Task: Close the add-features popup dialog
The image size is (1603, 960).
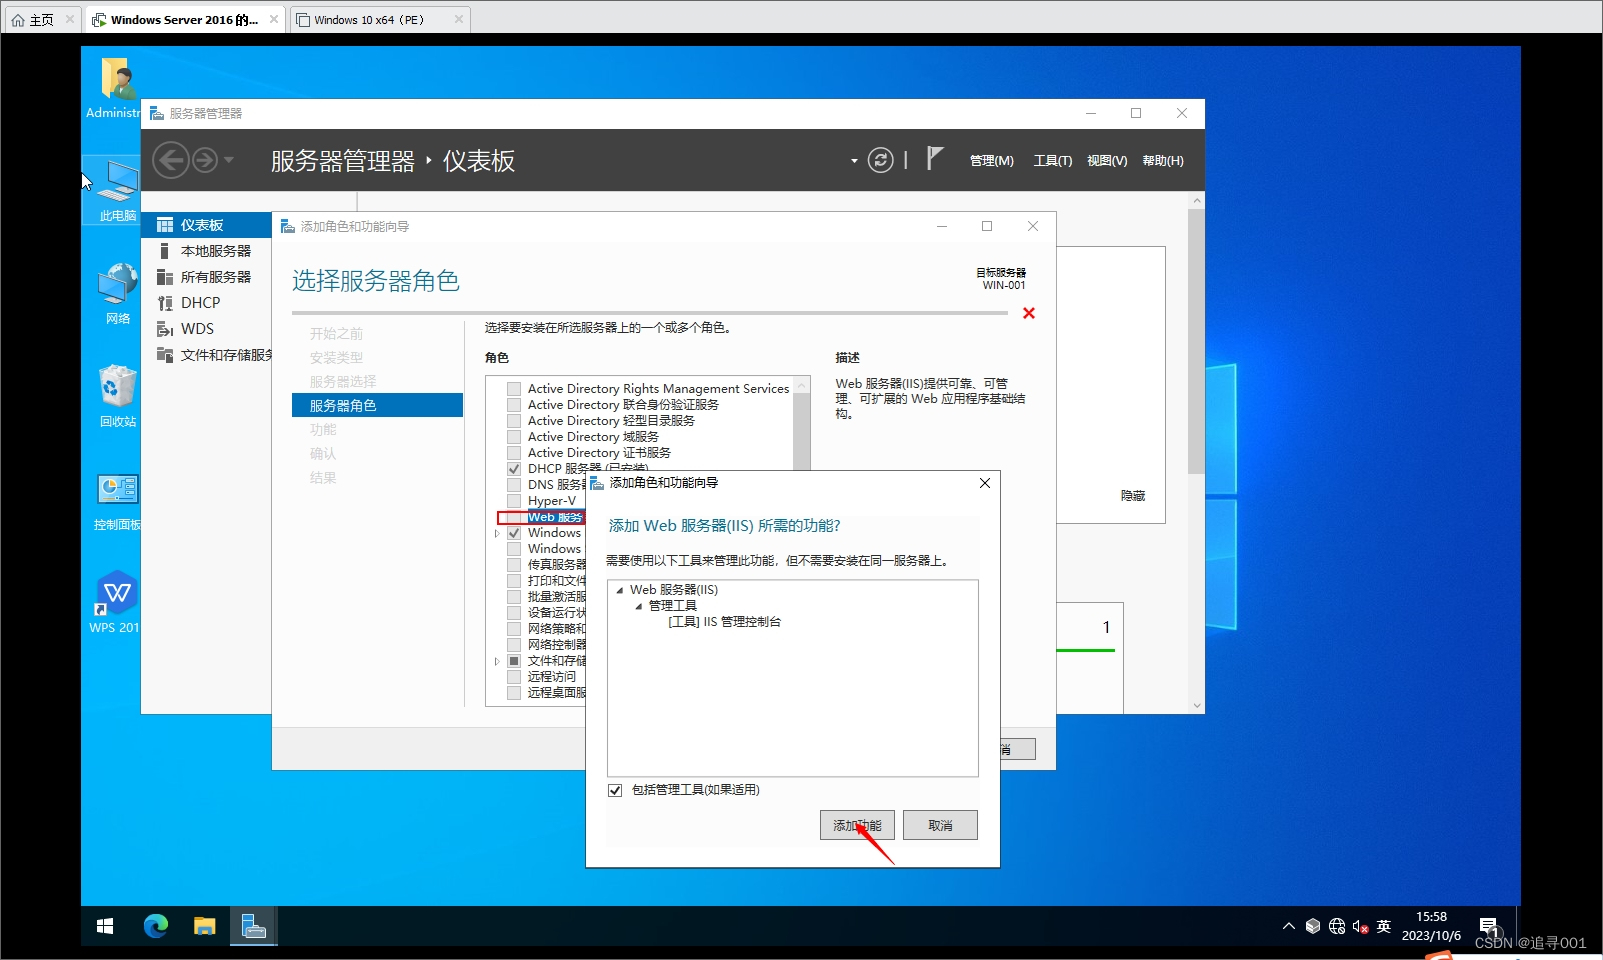Action: click(985, 483)
